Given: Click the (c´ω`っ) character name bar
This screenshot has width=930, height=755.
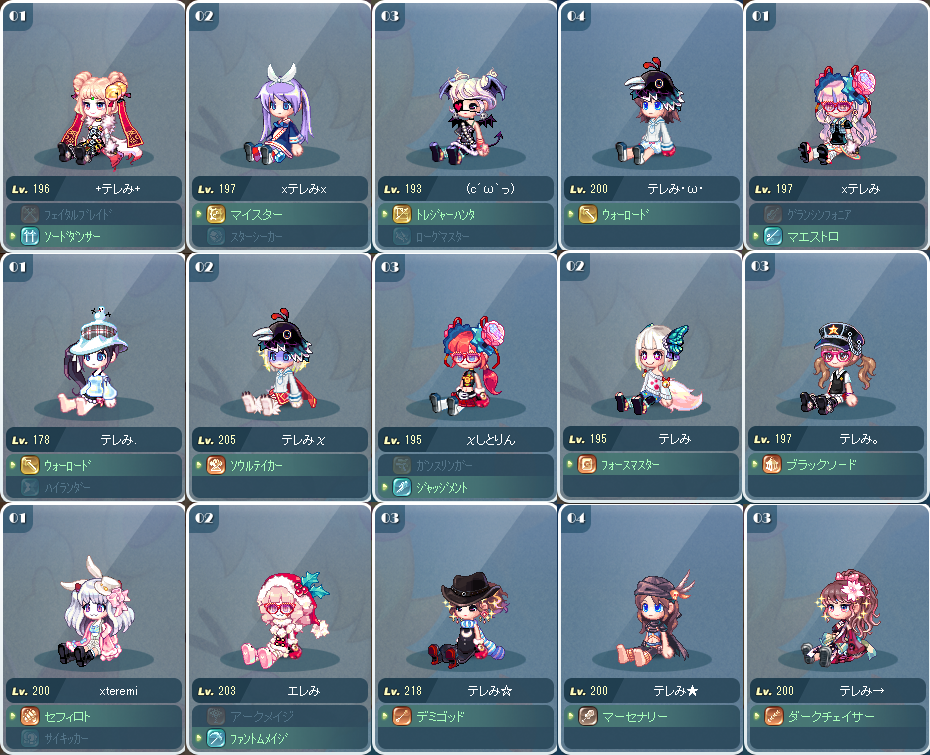Looking at the screenshot, I should click(466, 189).
